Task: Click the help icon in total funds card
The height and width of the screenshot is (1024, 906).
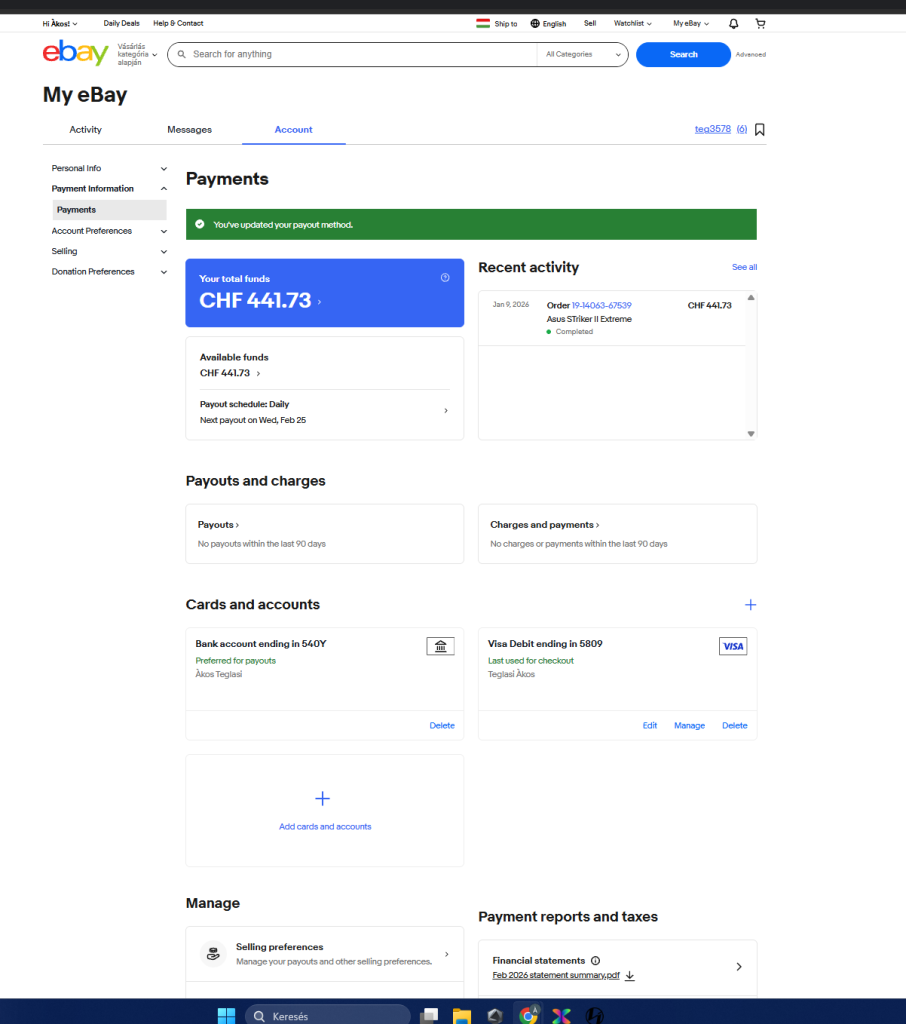Action: tap(445, 278)
